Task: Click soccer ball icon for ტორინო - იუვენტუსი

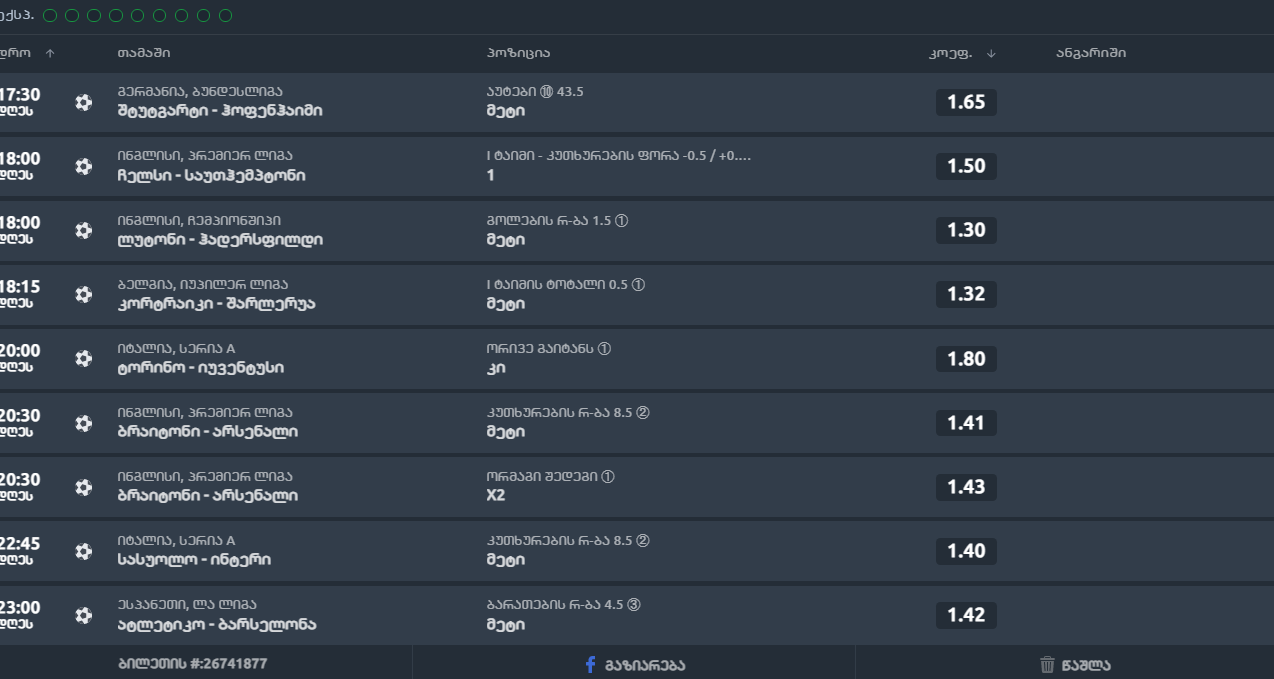Action: [83, 358]
